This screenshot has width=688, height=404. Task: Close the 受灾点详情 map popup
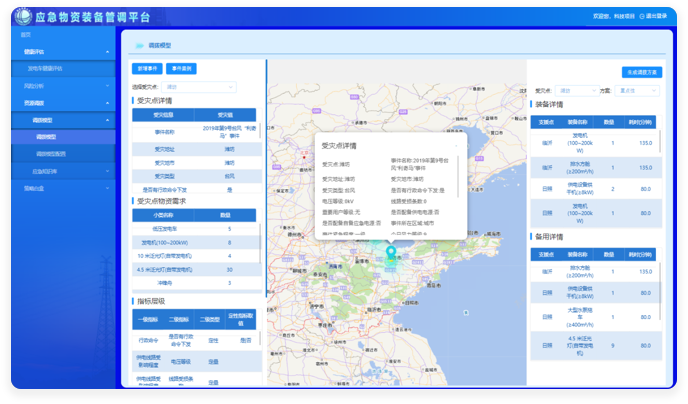point(457,145)
